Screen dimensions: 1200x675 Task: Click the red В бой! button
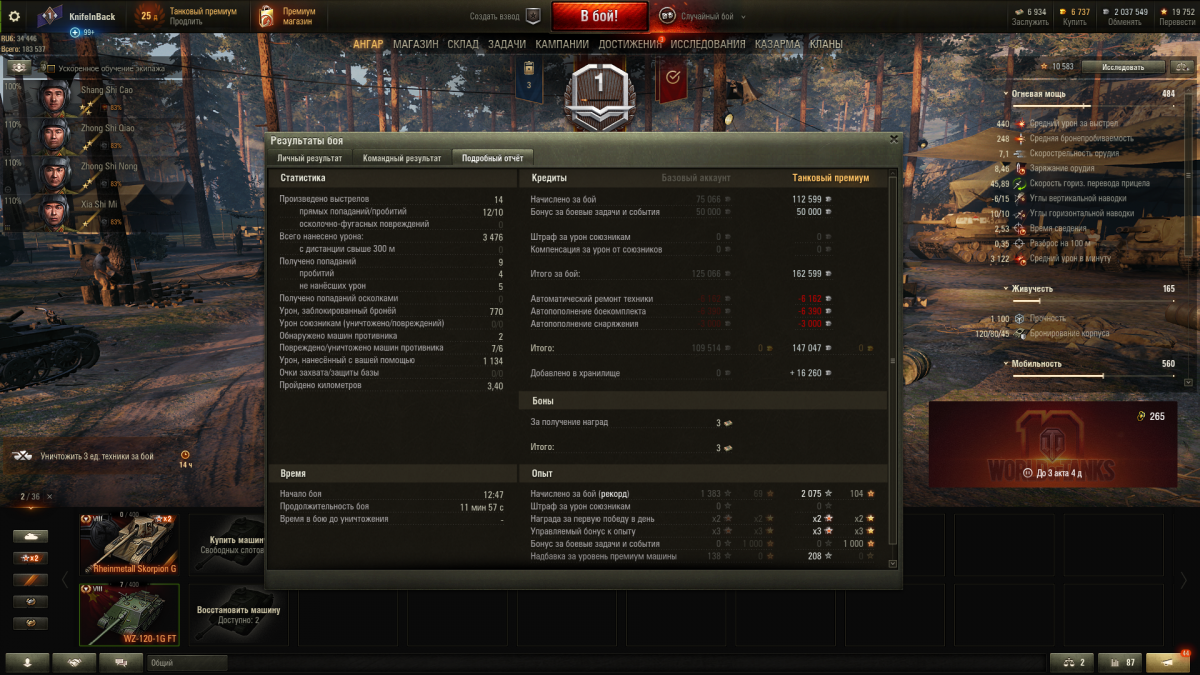click(599, 16)
